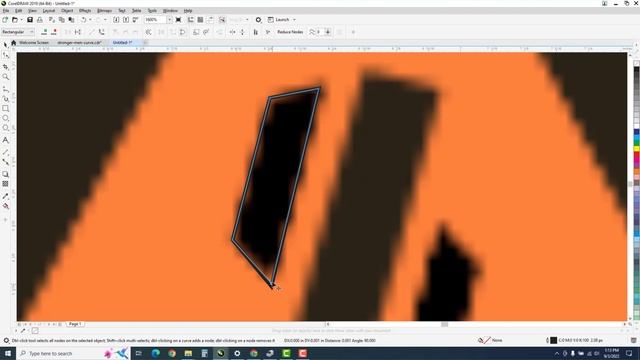Open the Object menu
The image size is (640, 360).
click(67, 11)
